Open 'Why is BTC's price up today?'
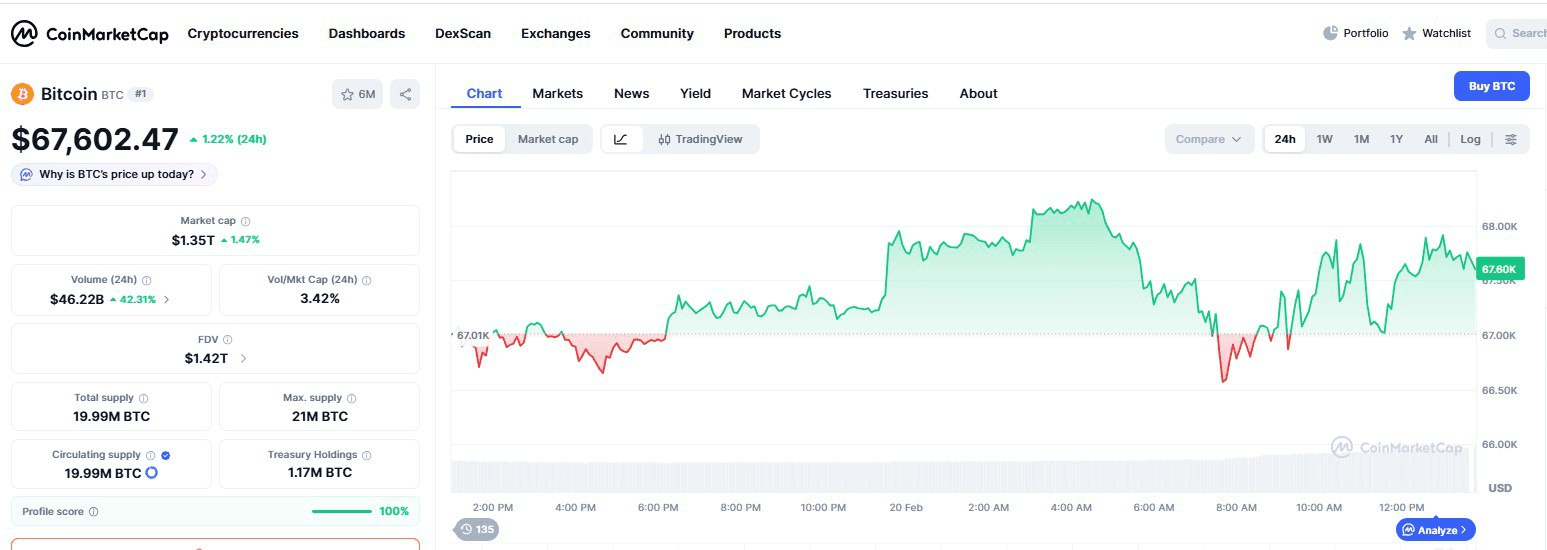 [114, 174]
